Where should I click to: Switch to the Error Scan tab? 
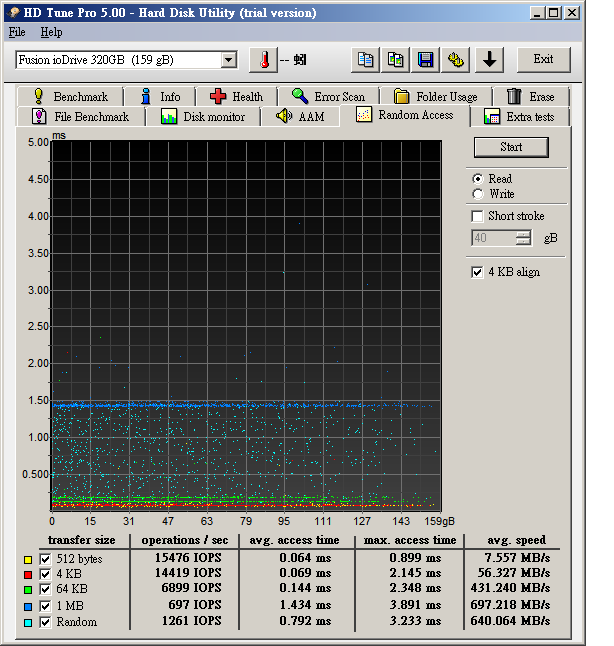[328, 96]
